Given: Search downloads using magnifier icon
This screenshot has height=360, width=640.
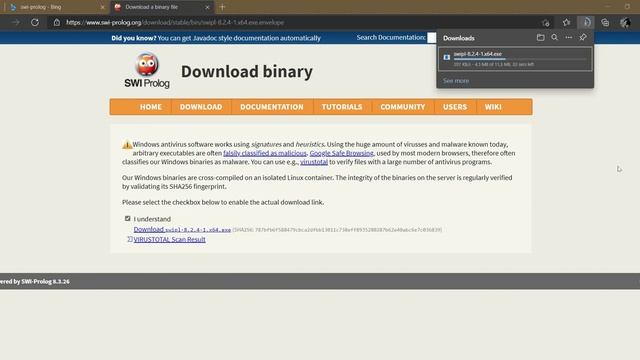Looking at the screenshot, I should [554, 38].
